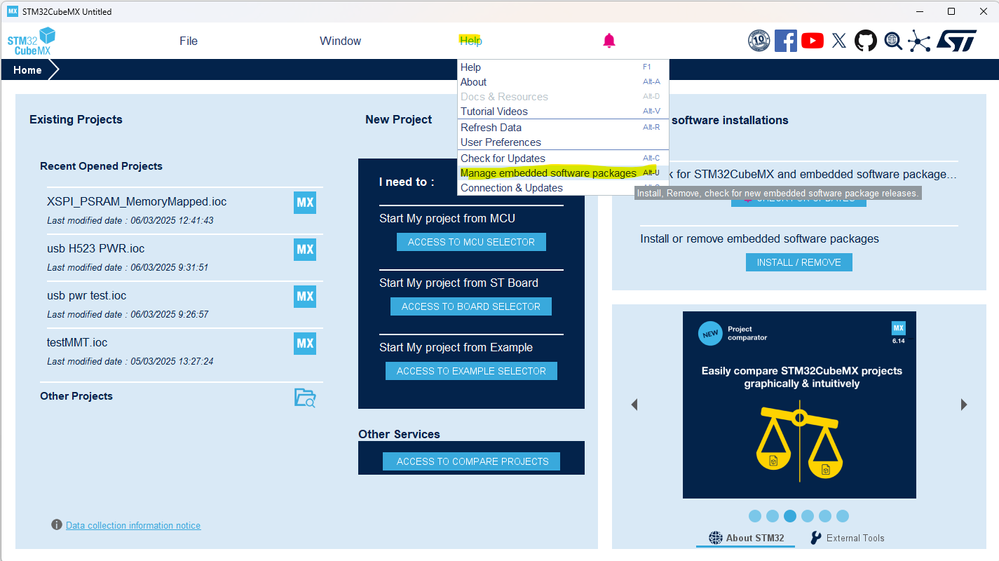Viewport: 999px width, 561px height.
Task: Click ACCESS TO MCU SELECTOR
Action: click(471, 242)
